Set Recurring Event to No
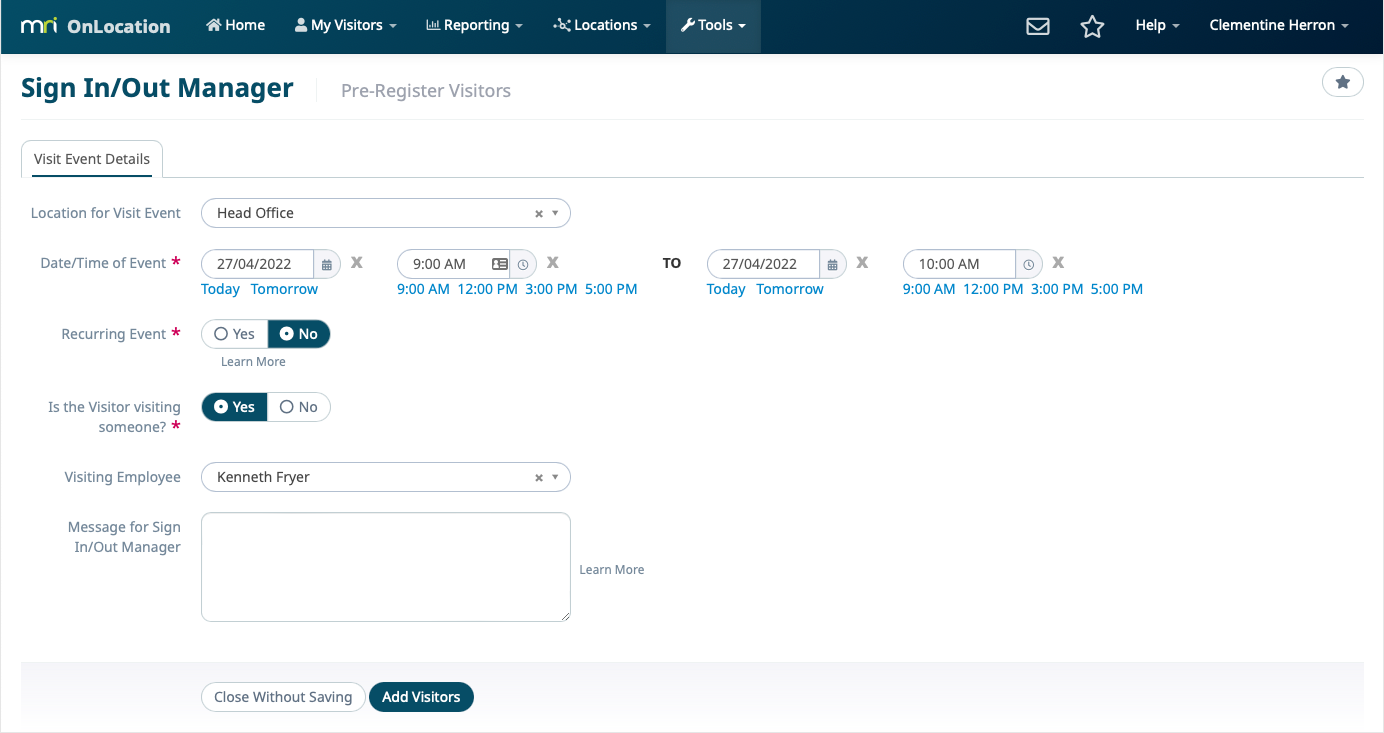This screenshot has height=733, width=1384. click(x=299, y=334)
